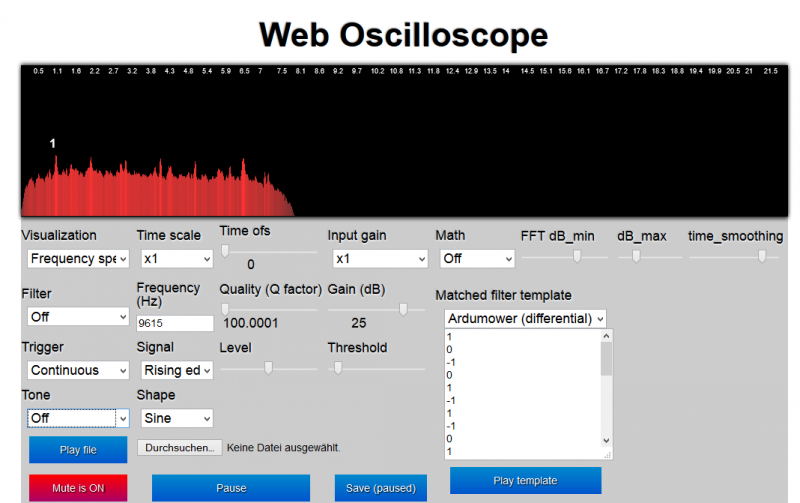
Task: Click the Gain (dB) slider handle
Action: (x=403, y=309)
